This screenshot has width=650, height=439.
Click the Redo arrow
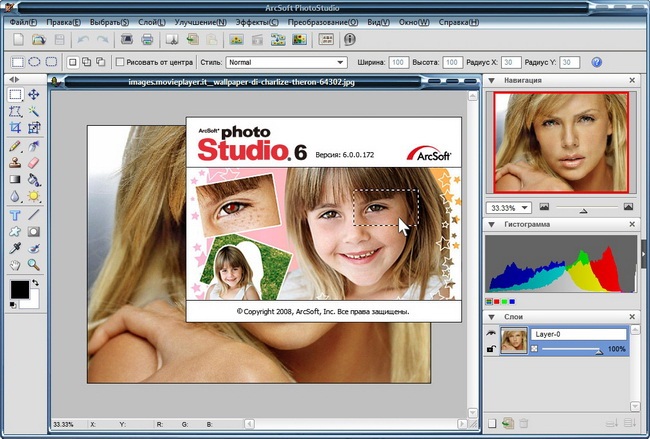tap(102, 39)
